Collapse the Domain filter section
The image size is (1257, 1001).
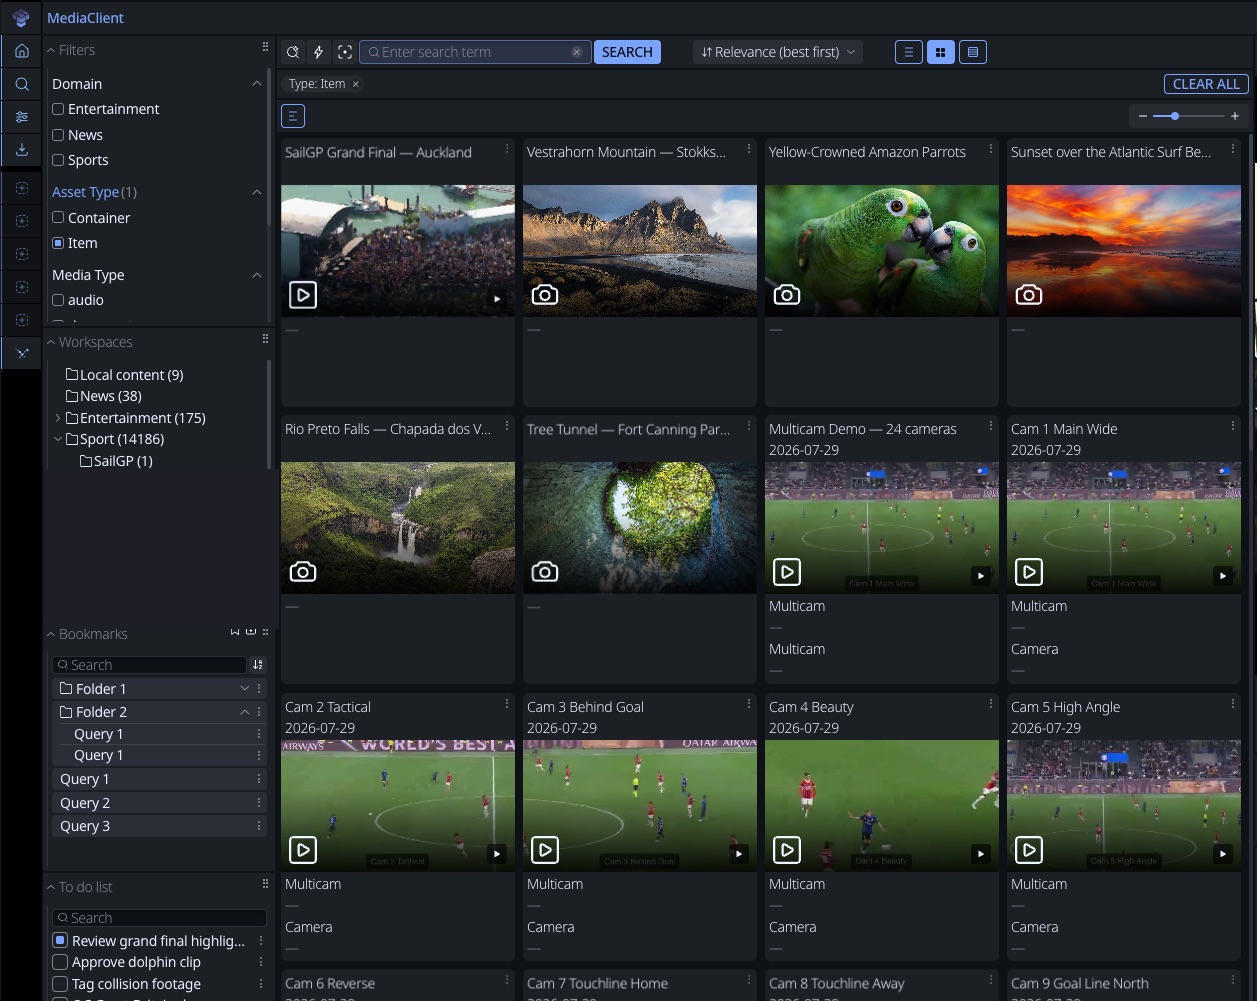[x=257, y=84]
